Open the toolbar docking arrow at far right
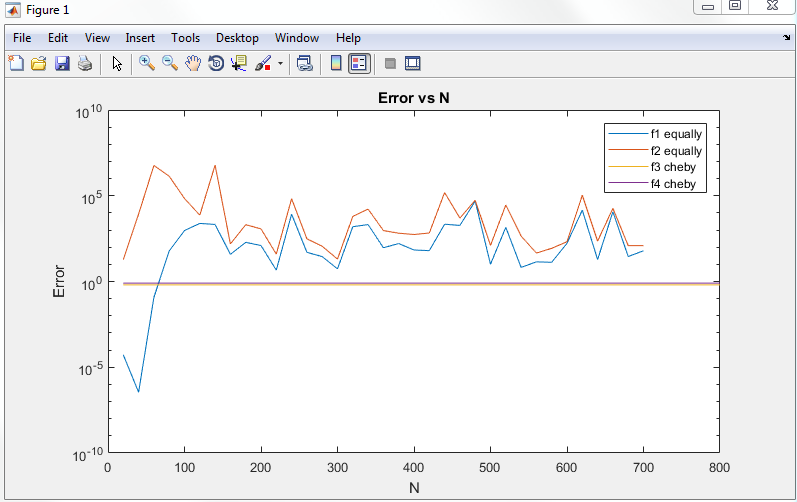This screenshot has height=502, width=797. [x=786, y=38]
